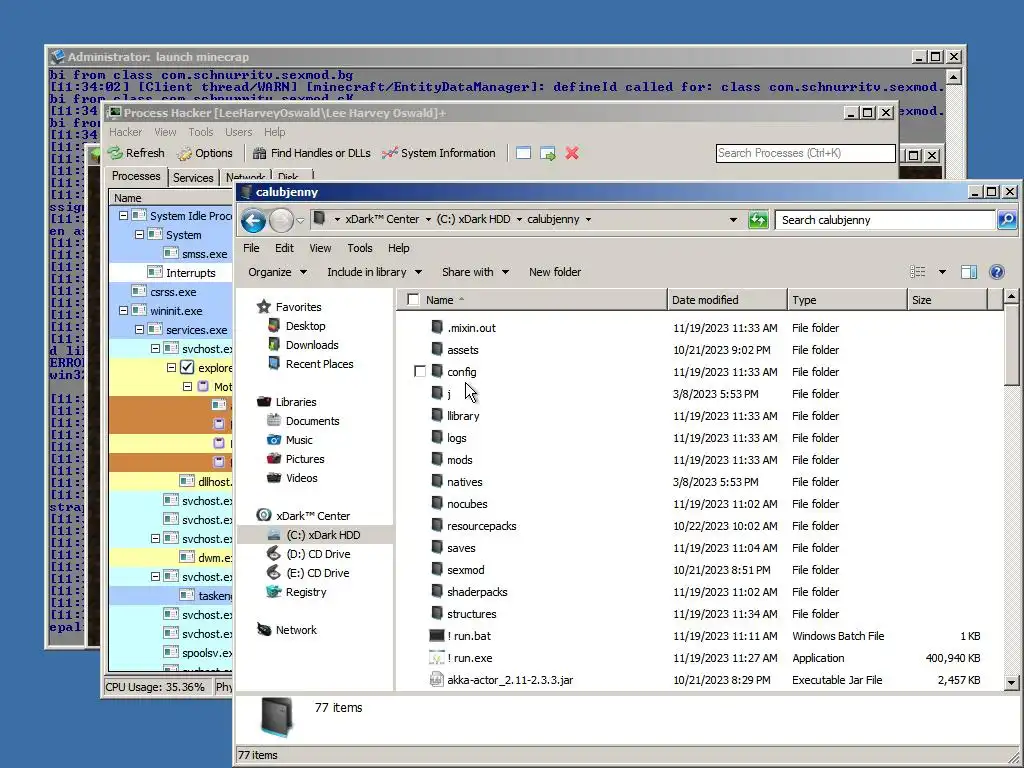Open Options in Process Hacker toolbar

(x=204, y=153)
